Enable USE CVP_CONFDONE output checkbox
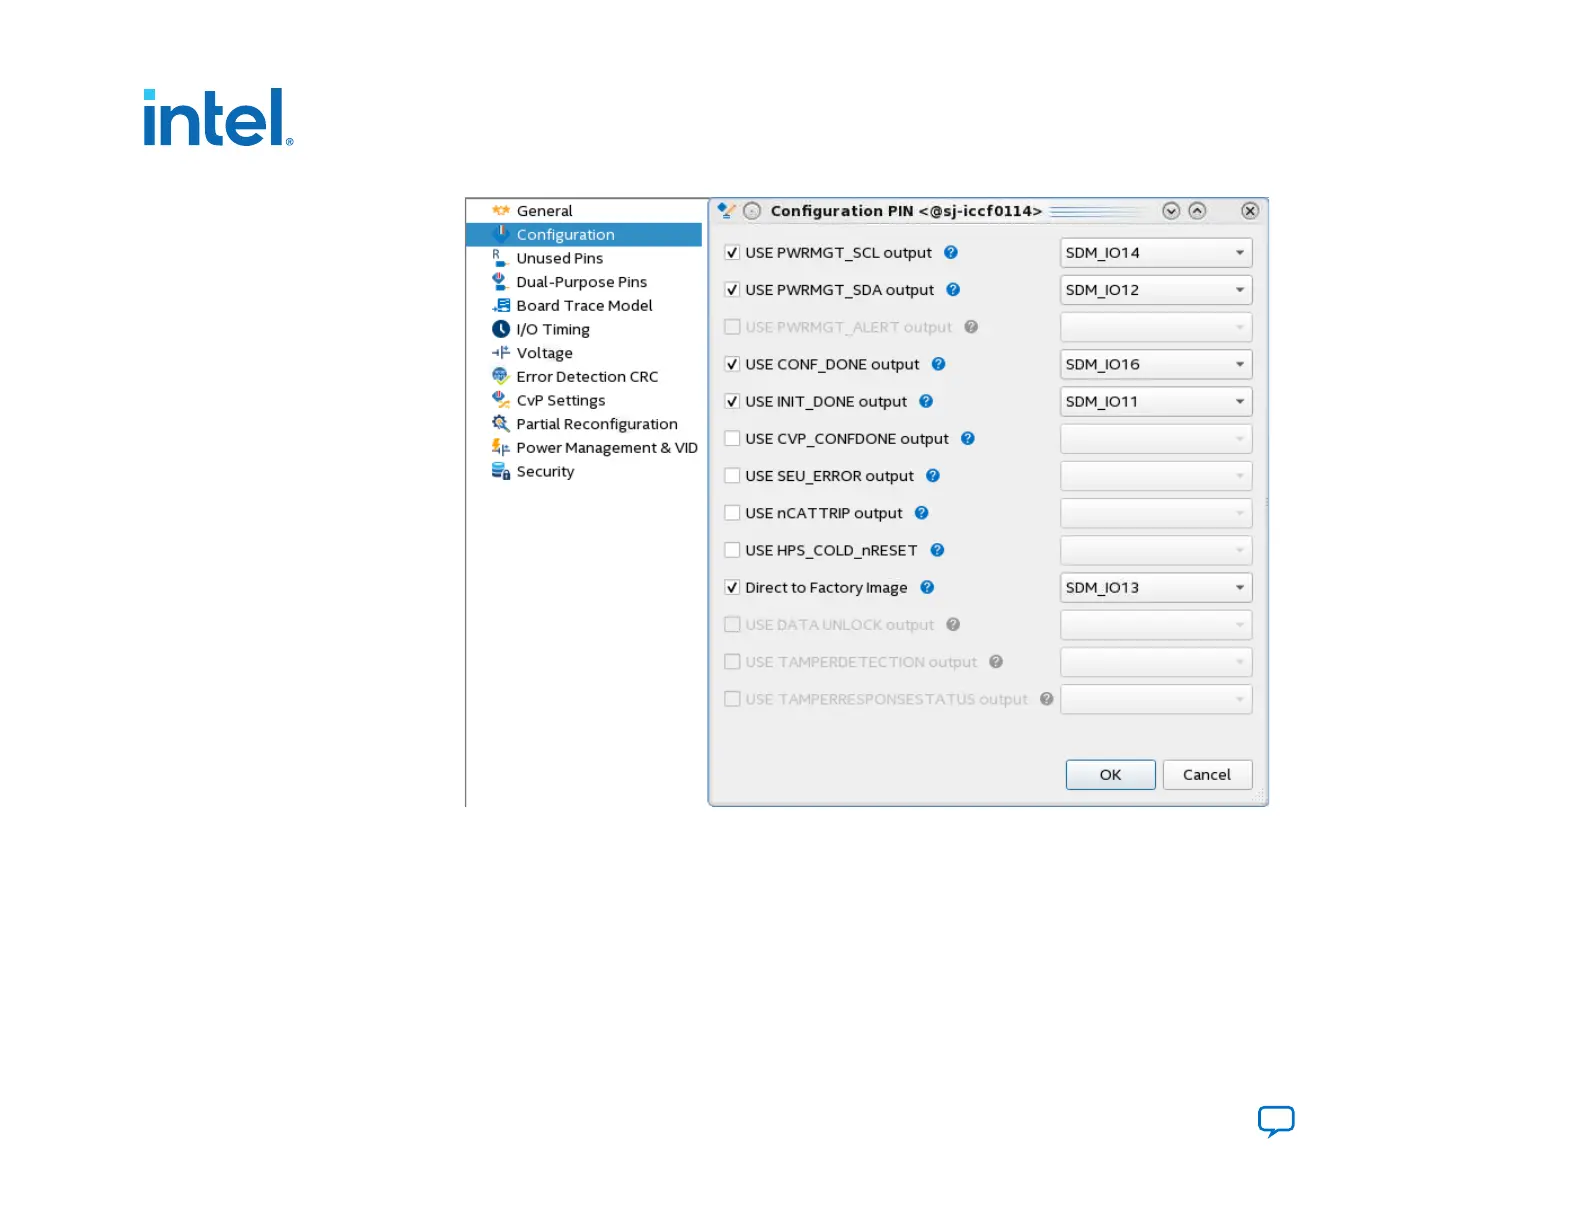 point(732,438)
